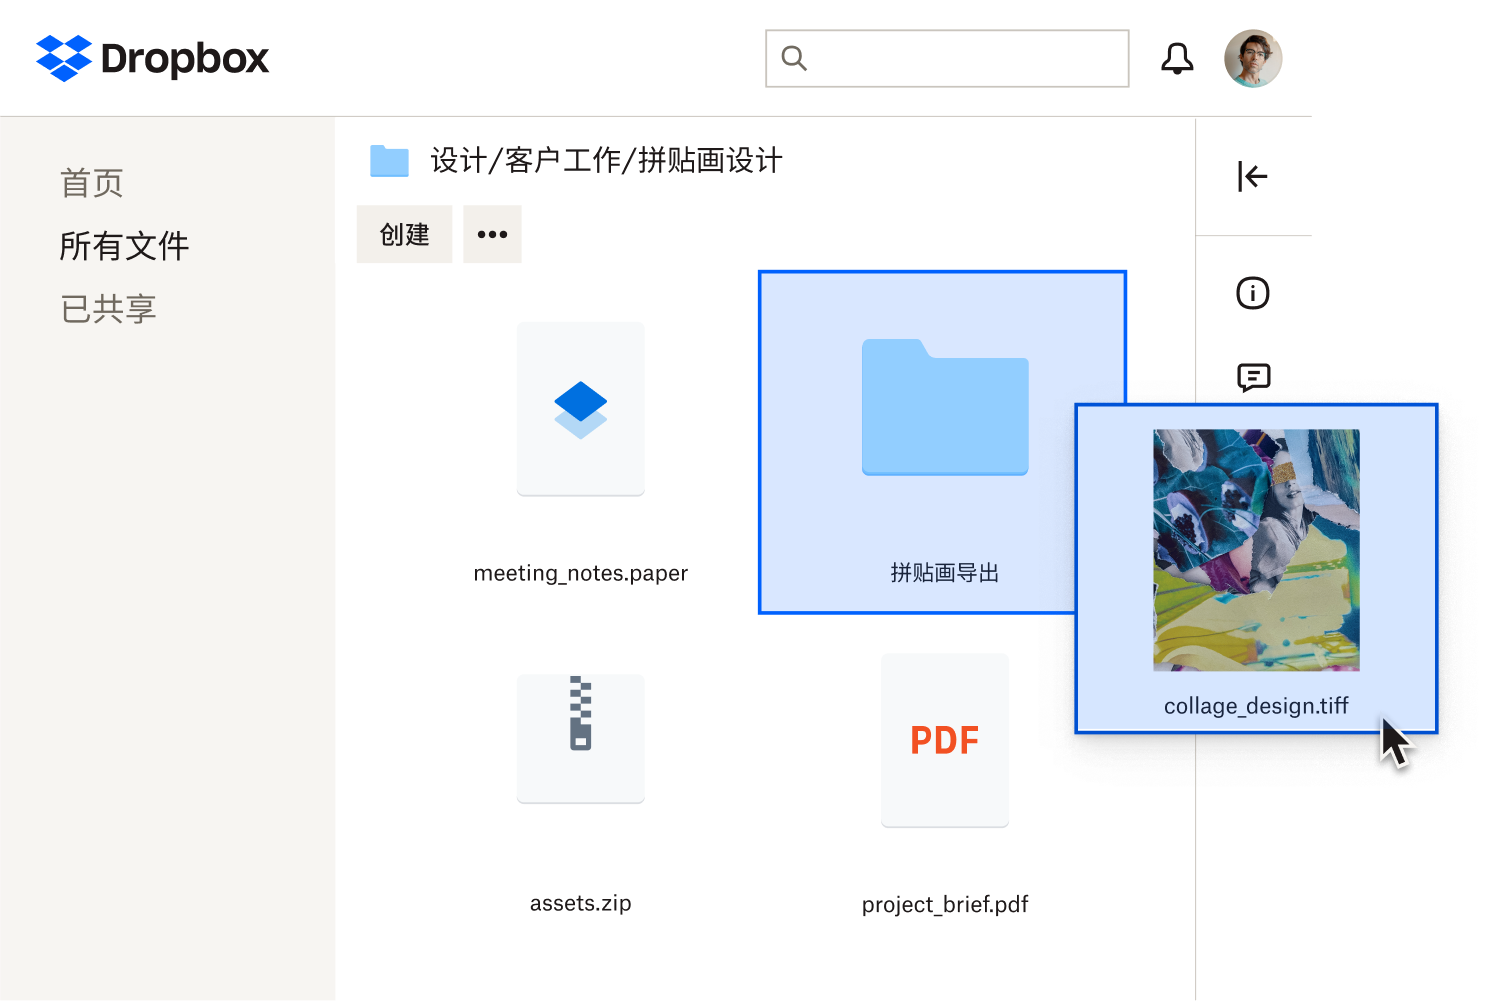
Task: Open the 已共享 section
Action: 108,308
